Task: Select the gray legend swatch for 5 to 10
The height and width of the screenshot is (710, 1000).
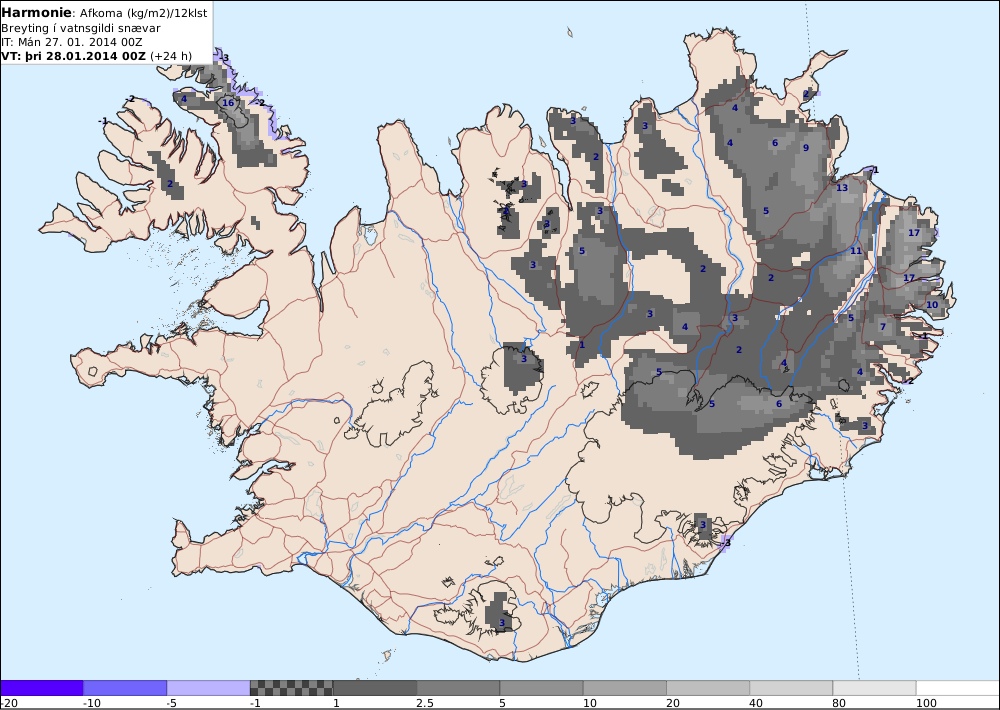Action: pos(541,688)
